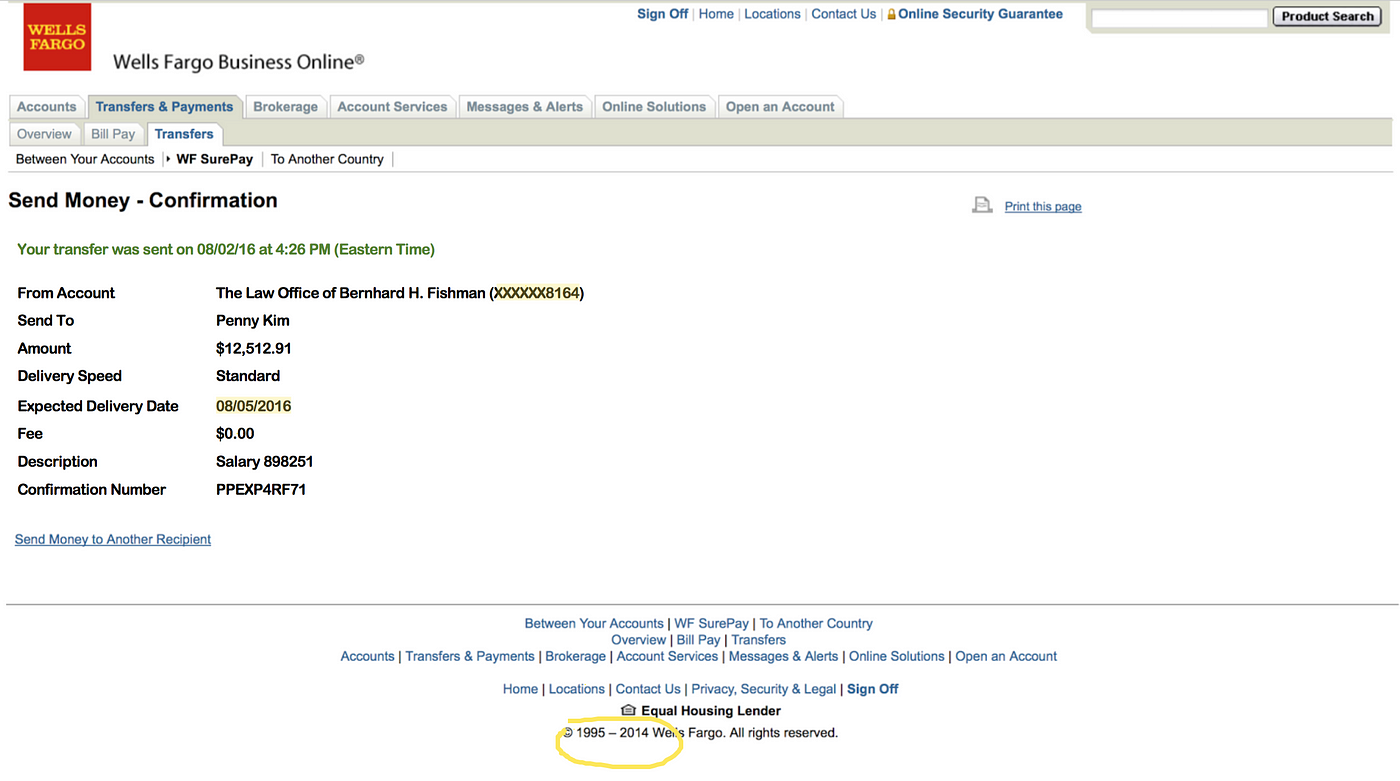Open the footer Bill Pay link

pyautogui.click(x=698, y=640)
